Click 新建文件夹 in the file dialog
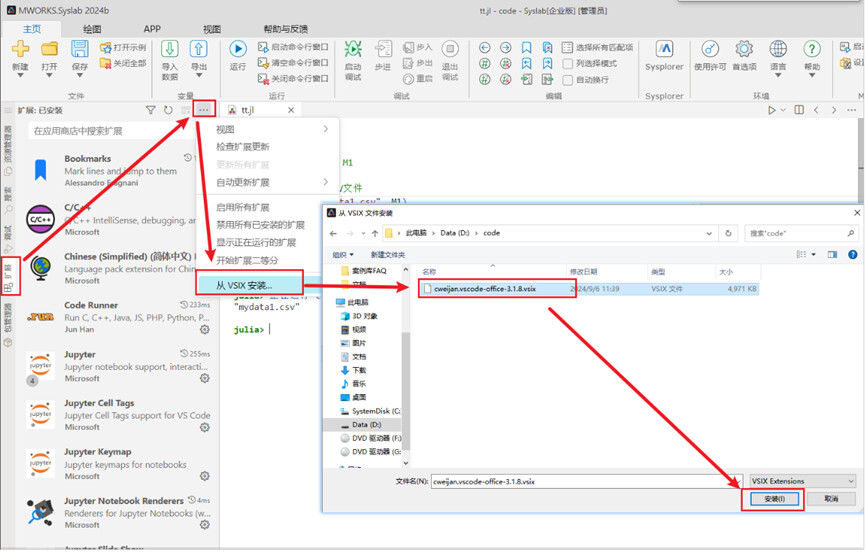 388,254
